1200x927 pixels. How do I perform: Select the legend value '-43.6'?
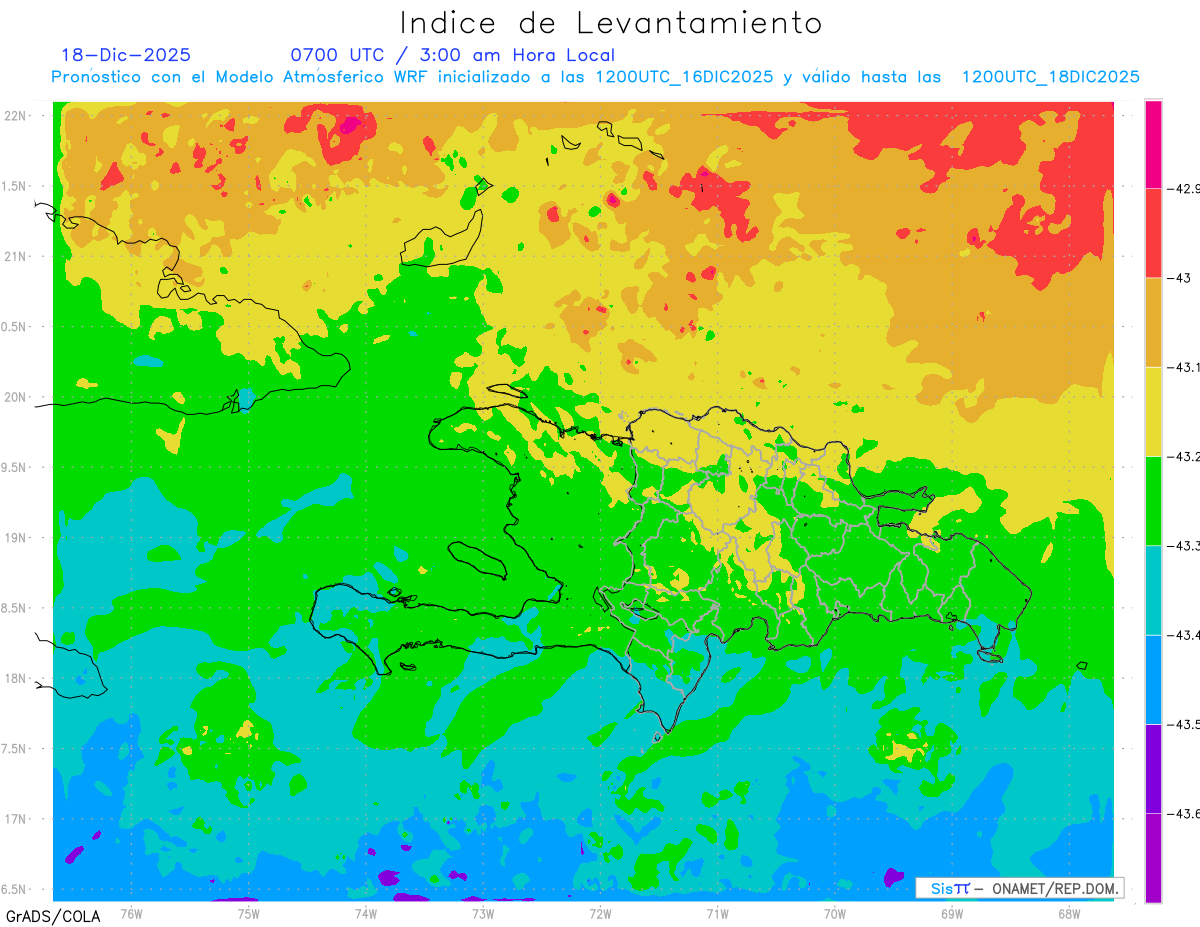point(1182,814)
